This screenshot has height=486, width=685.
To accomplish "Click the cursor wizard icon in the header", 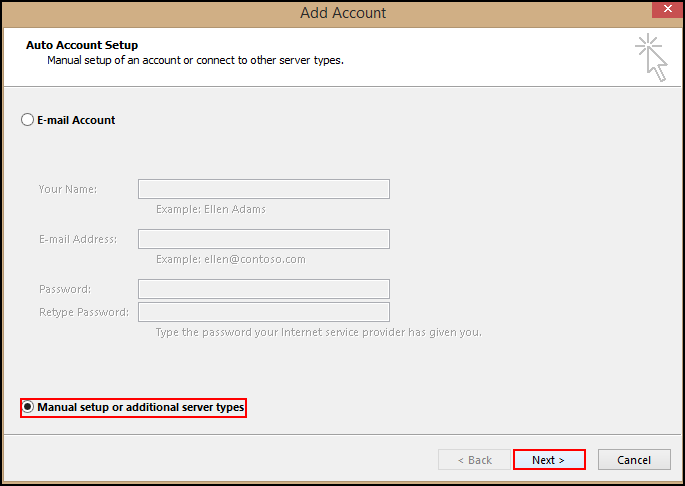I will point(651,56).
